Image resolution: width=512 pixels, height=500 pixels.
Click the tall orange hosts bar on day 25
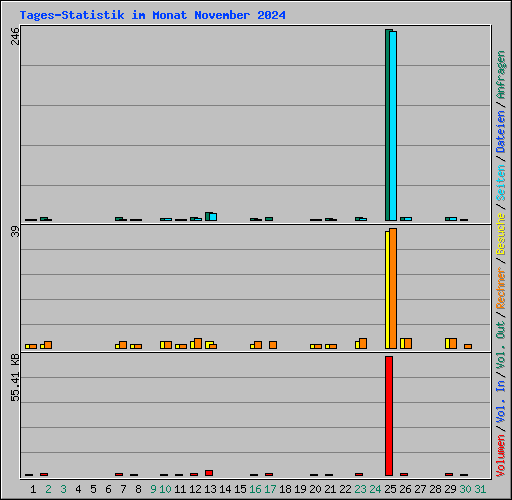pyautogui.click(x=393, y=289)
